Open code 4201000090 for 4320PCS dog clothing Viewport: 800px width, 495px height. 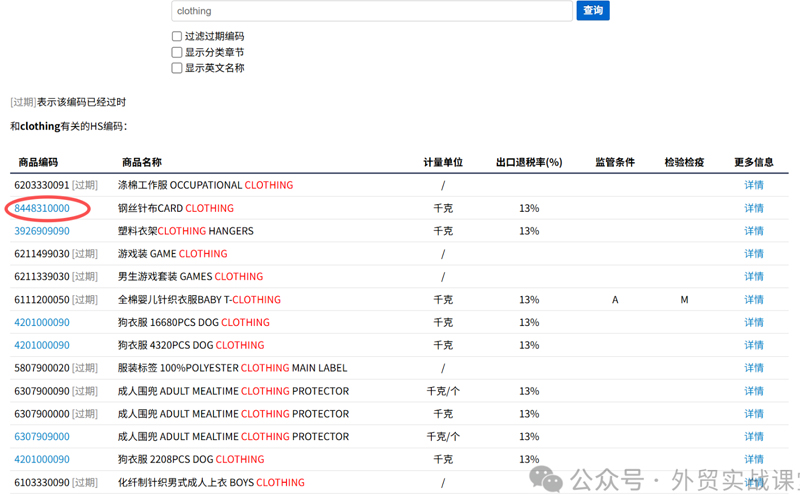tap(42, 345)
